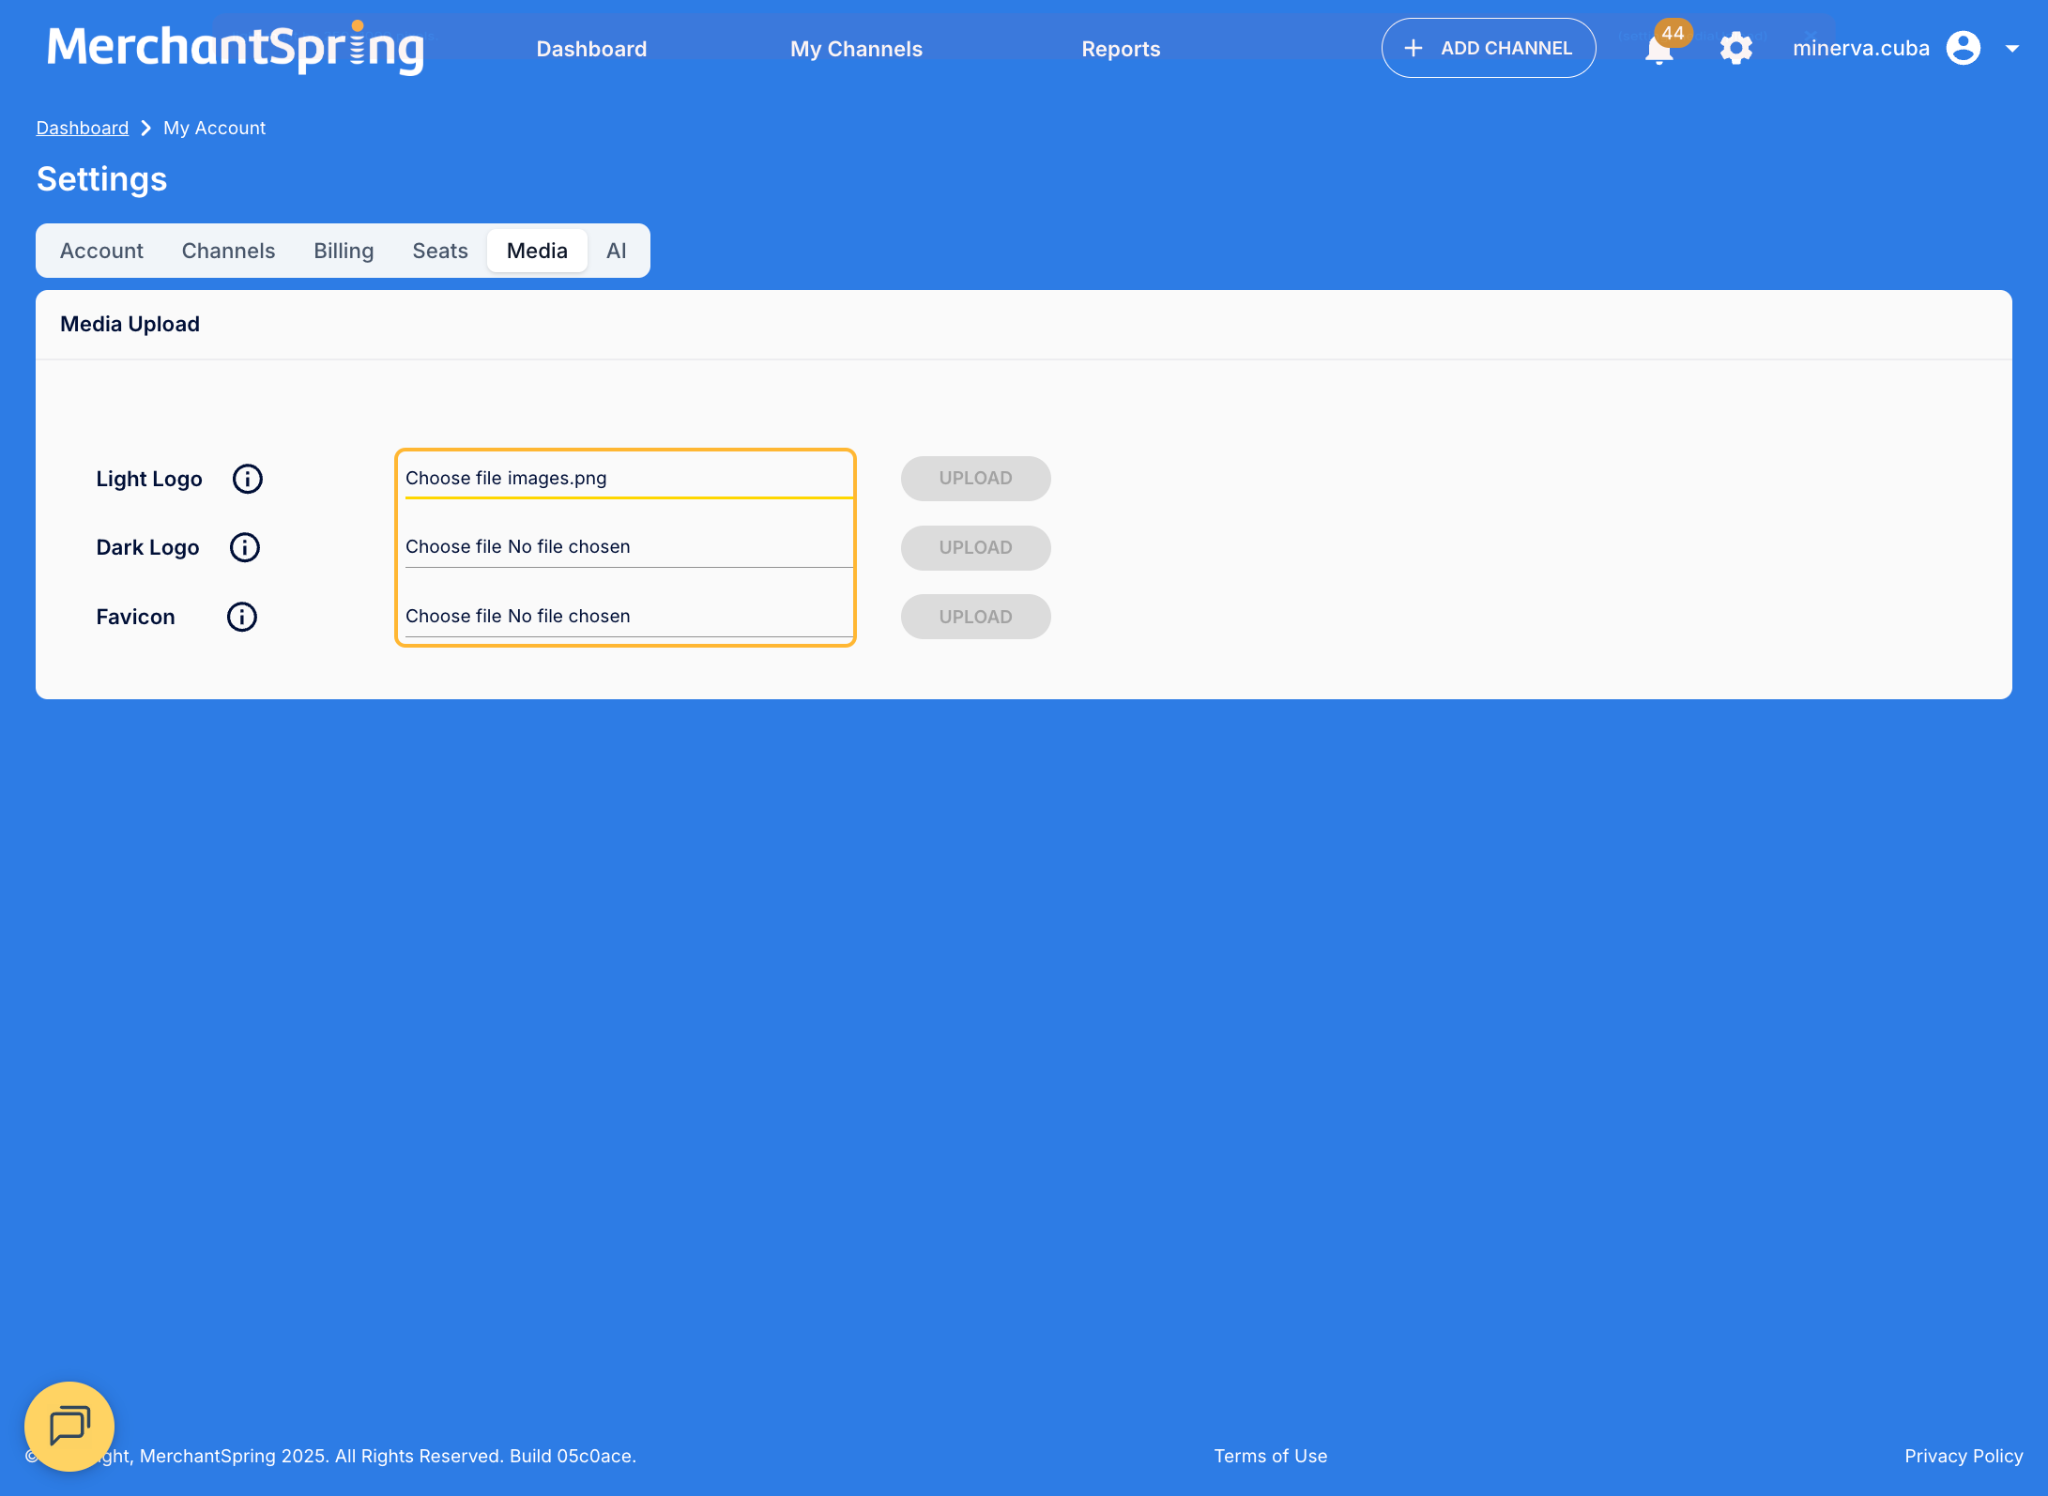Click the user profile avatar icon

(1963, 48)
